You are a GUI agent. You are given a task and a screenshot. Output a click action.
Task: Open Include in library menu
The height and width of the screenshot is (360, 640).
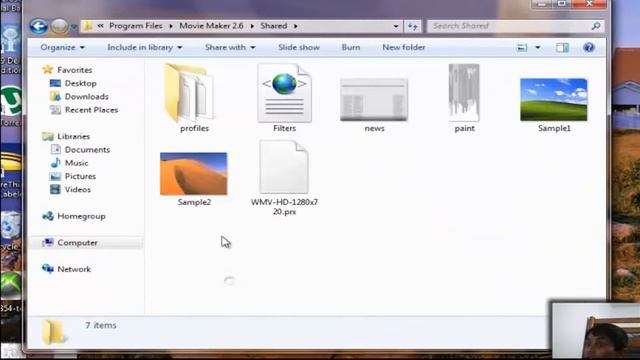tap(144, 47)
